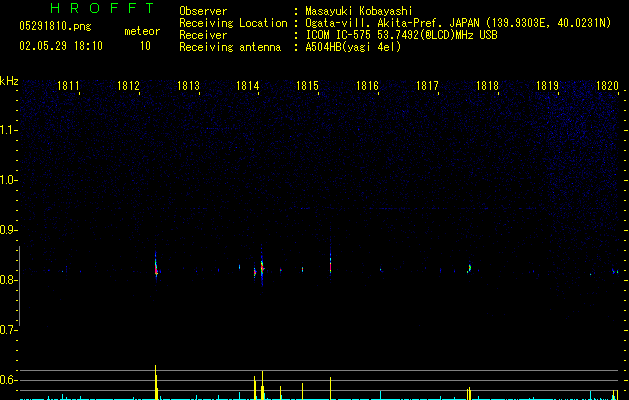The image size is (629, 400).
Task: Click antenna value A504HB(yagi 4el)
Action: click(x=353, y=47)
